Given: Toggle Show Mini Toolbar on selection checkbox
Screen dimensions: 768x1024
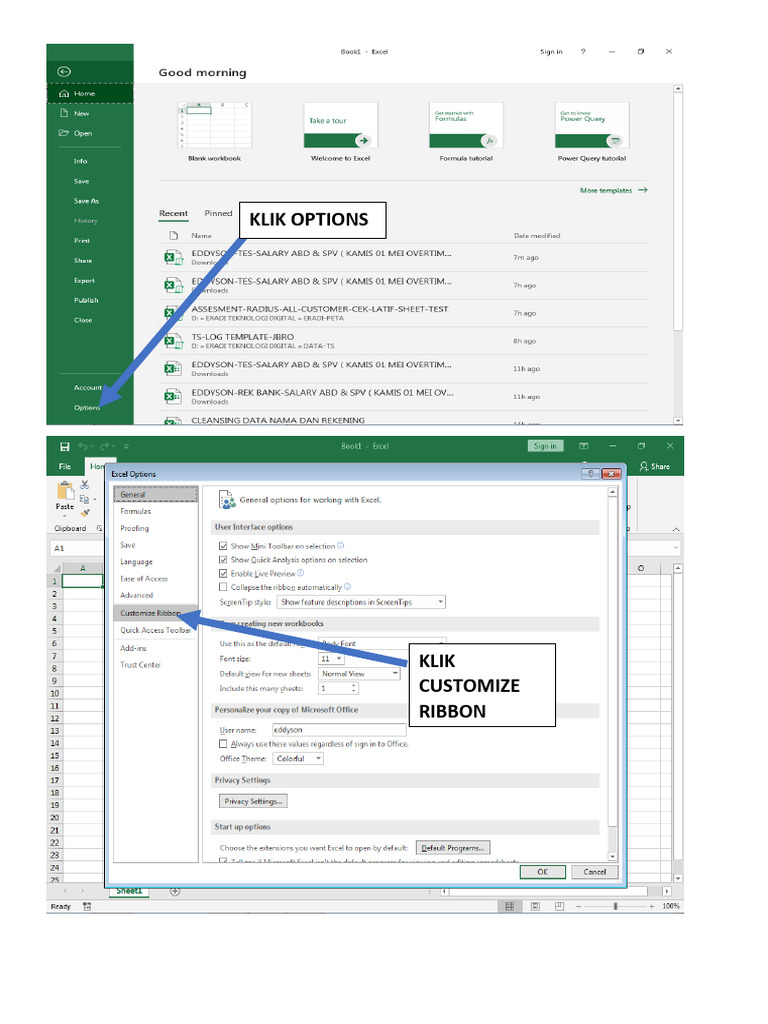Looking at the screenshot, I should [x=223, y=546].
